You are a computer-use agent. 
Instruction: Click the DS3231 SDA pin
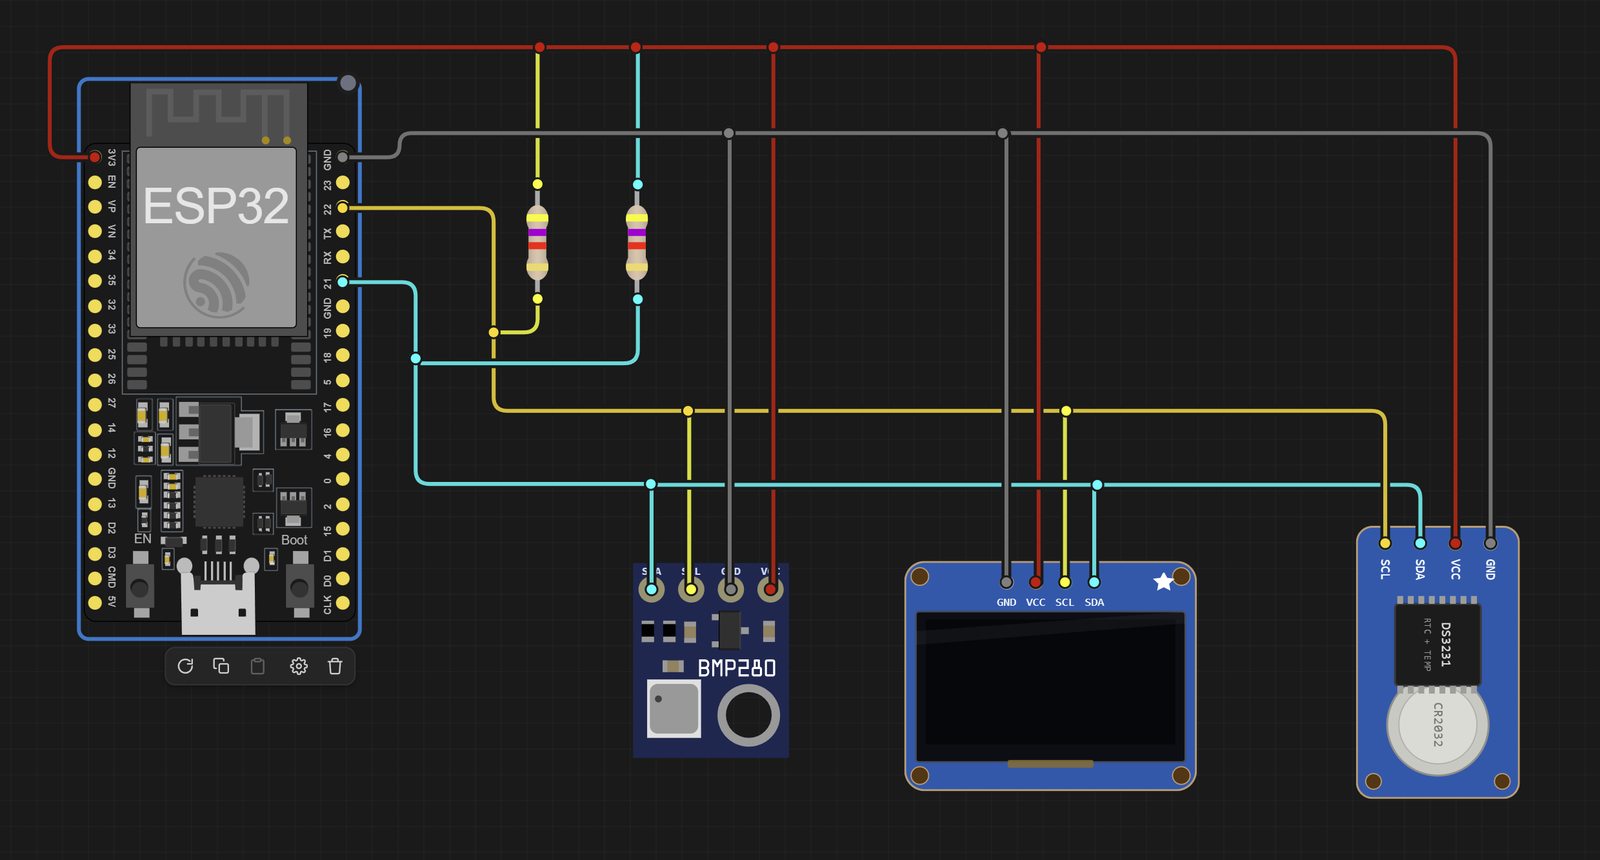pyautogui.click(x=1420, y=543)
